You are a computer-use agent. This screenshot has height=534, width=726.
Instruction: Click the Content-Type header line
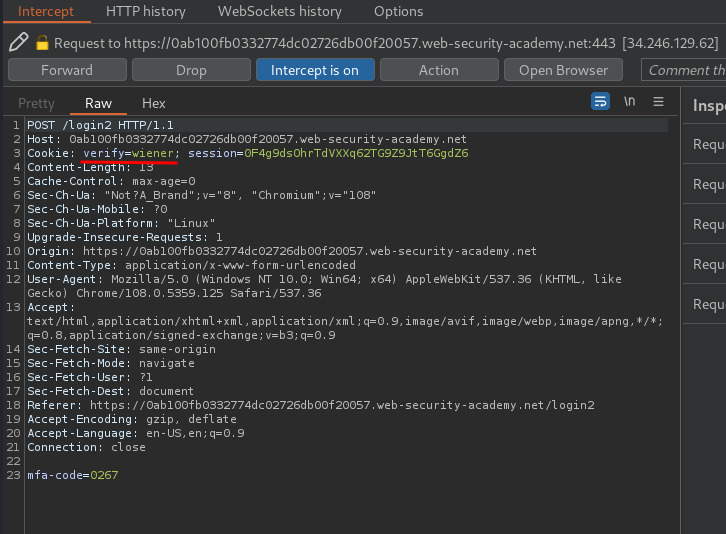pyautogui.click(x=191, y=265)
